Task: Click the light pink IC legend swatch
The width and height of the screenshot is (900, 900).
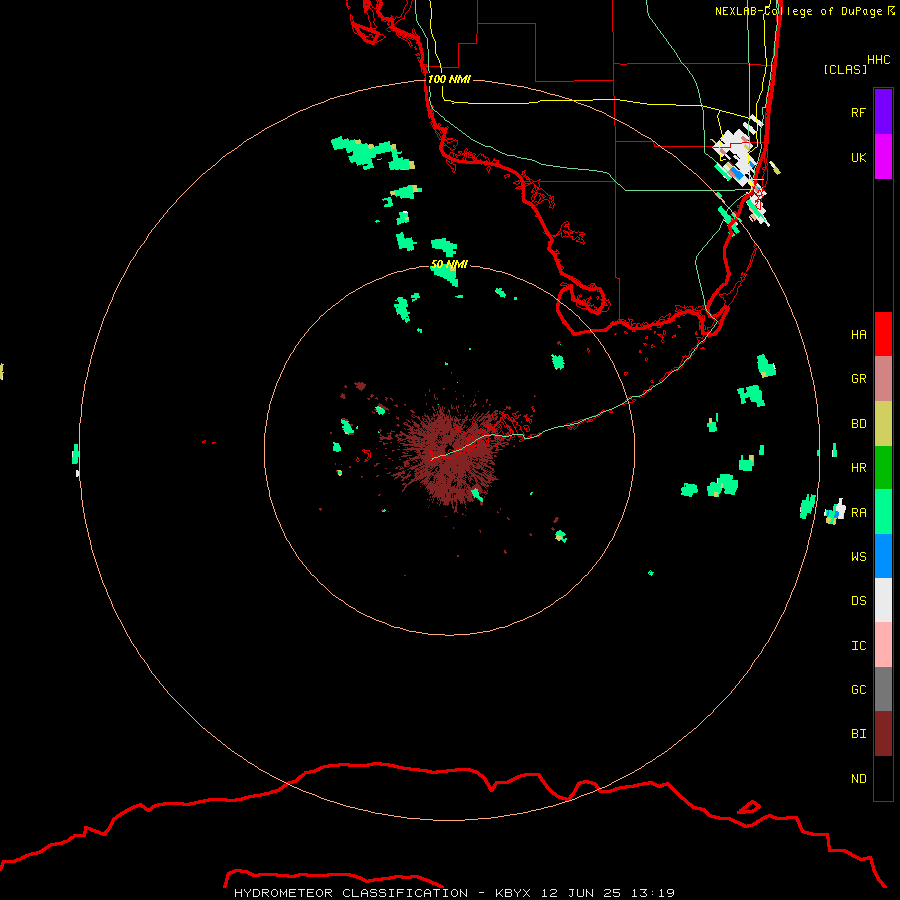Action: click(883, 645)
